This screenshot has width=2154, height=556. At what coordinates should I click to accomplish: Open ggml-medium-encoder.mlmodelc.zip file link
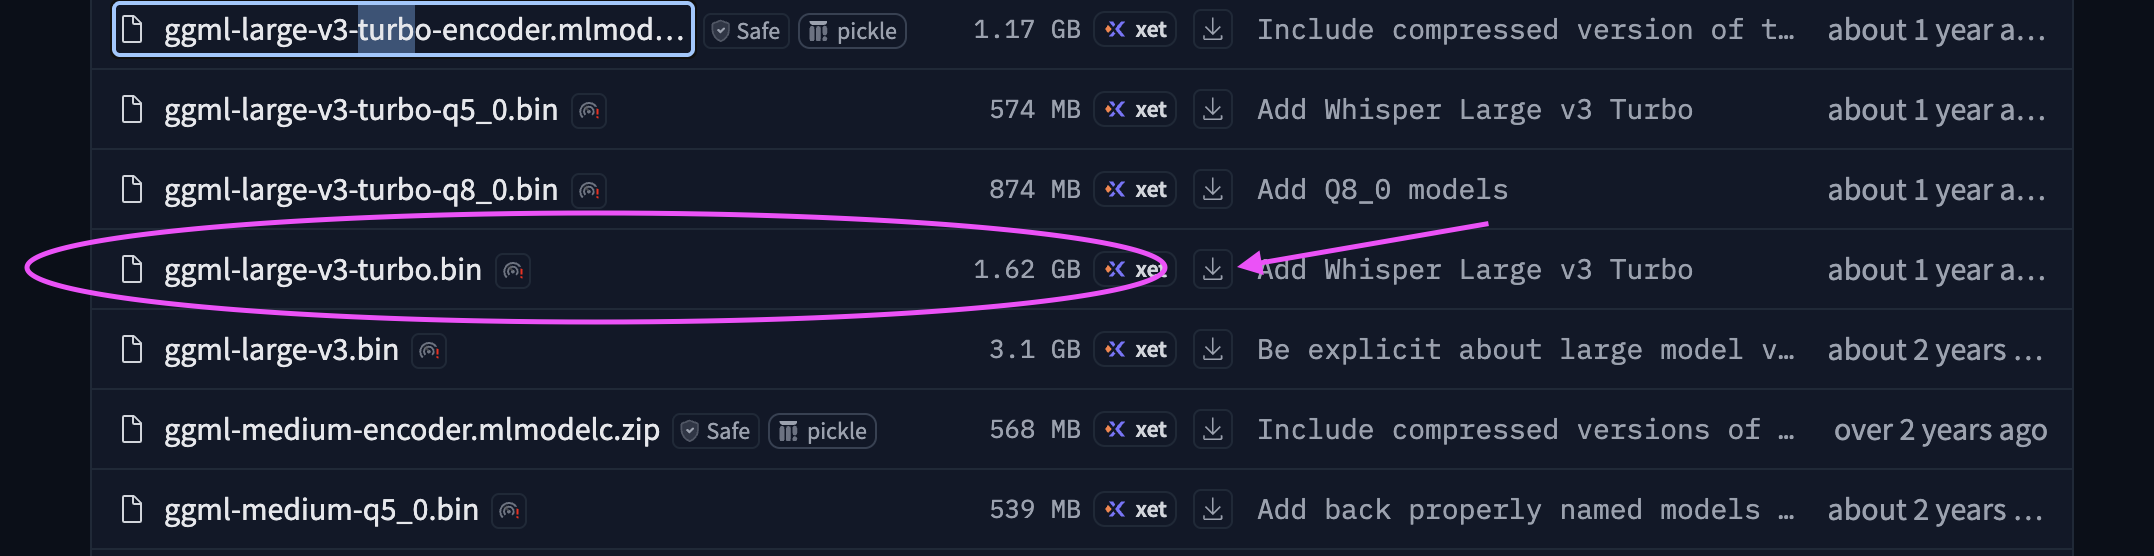pyautogui.click(x=411, y=430)
